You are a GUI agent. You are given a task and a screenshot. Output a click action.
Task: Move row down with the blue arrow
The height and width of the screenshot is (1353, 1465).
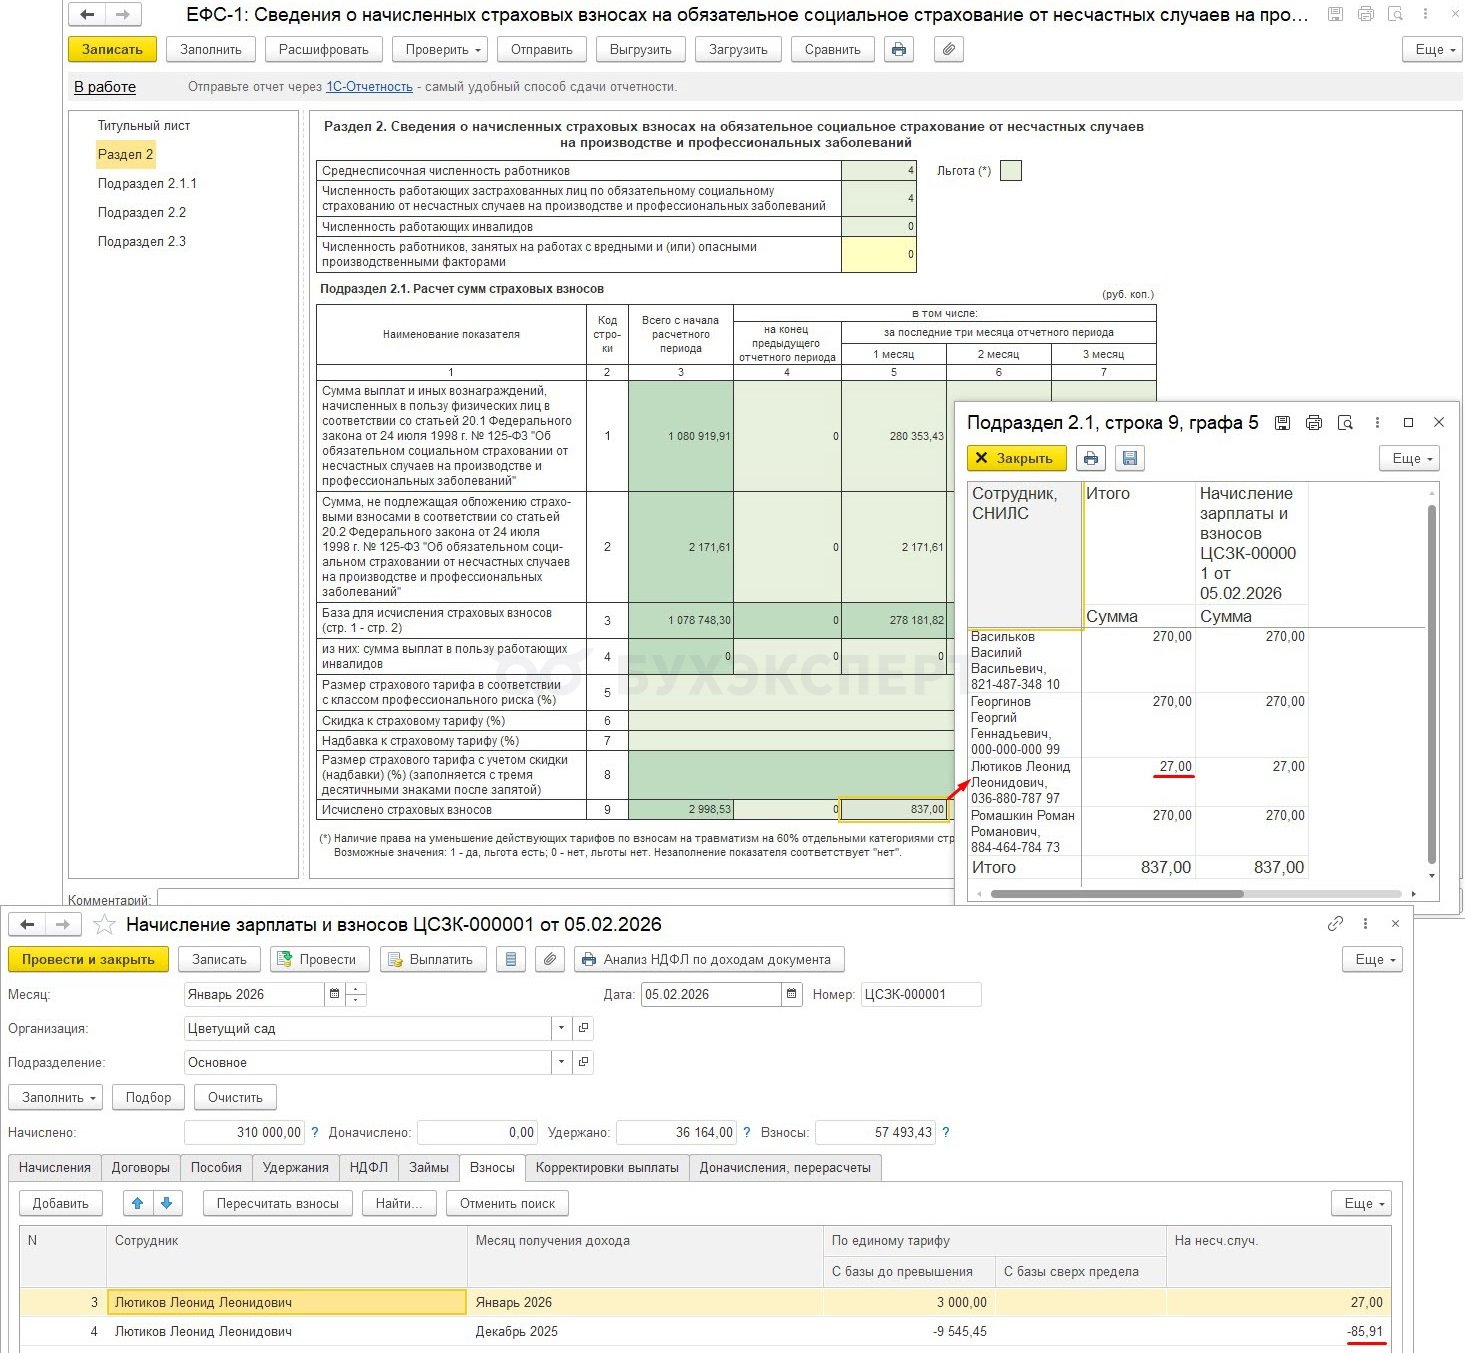(167, 1203)
